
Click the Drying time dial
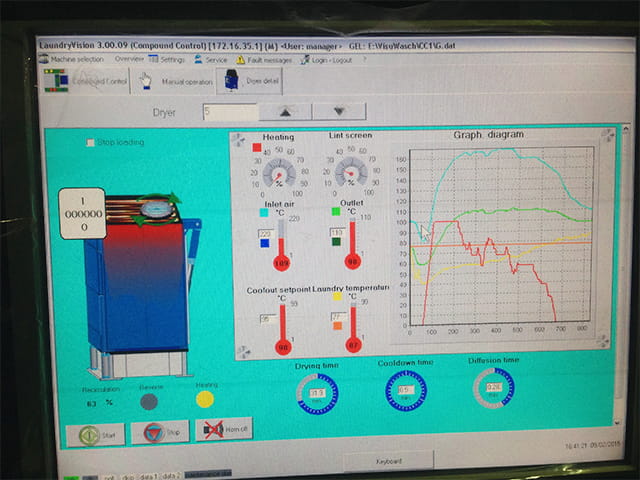coord(318,393)
